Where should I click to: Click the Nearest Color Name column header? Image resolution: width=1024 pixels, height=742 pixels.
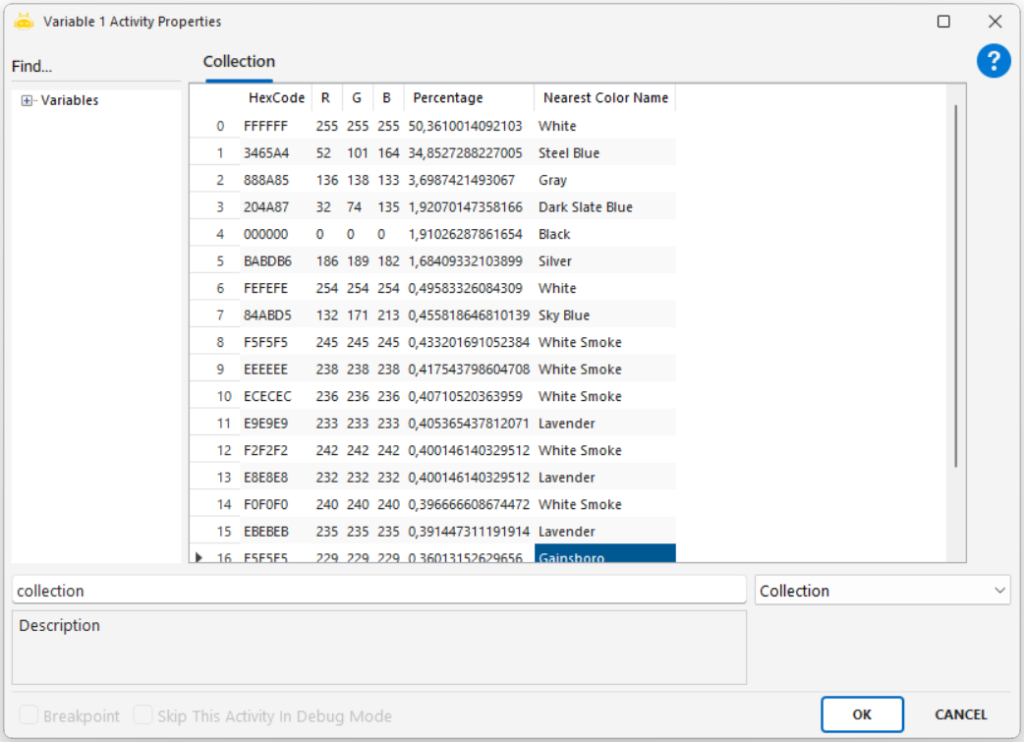pyautogui.click(x=604, y=98)
